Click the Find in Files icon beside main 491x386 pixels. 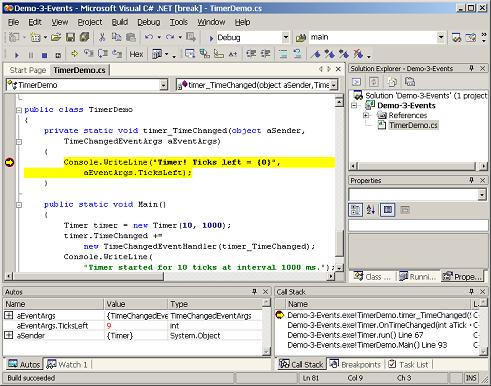tap(301, 38)
